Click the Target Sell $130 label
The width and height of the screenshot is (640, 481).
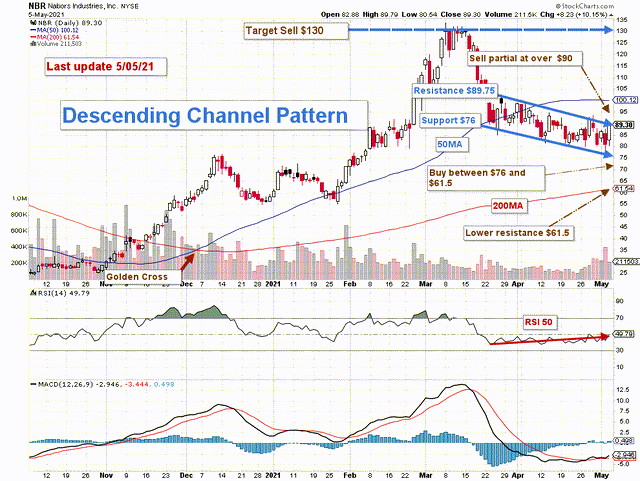(296, 31)
